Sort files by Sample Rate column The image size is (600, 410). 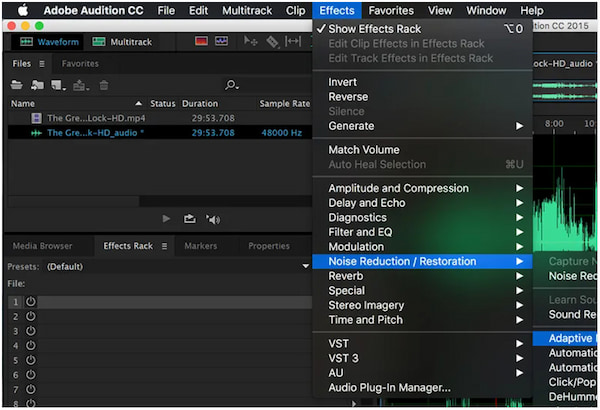pyautogui.click(x=285, y=103)
